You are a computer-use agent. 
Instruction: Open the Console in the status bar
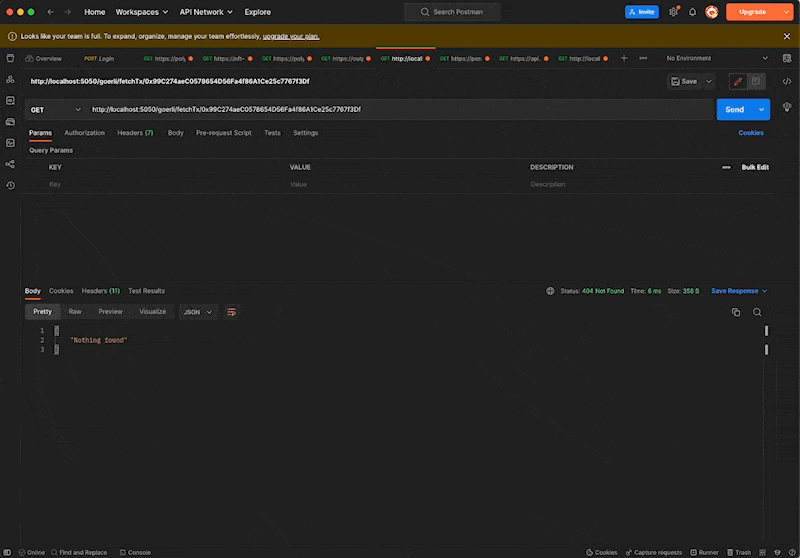135,552
